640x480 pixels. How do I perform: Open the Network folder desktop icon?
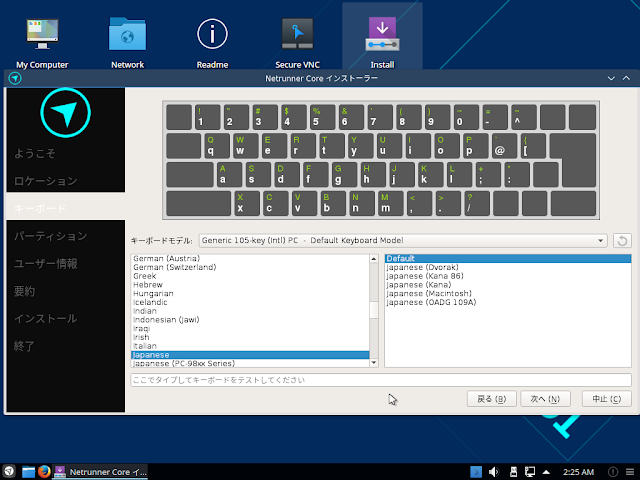127,43
